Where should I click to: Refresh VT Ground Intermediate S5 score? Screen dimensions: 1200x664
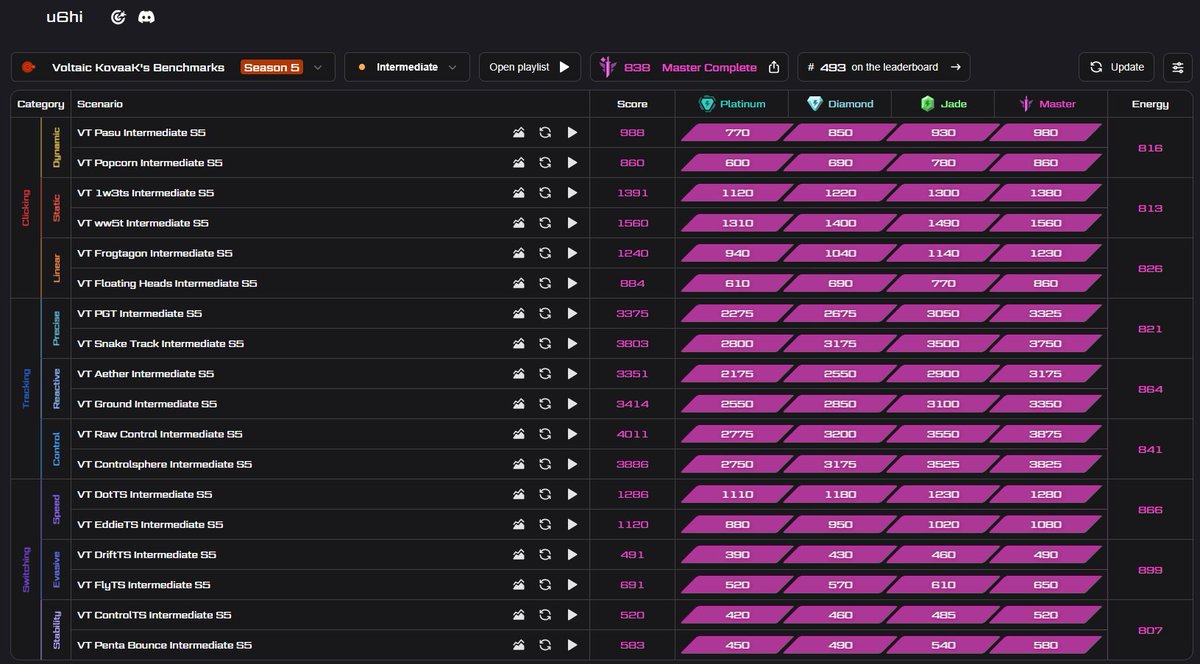point(545,404)
